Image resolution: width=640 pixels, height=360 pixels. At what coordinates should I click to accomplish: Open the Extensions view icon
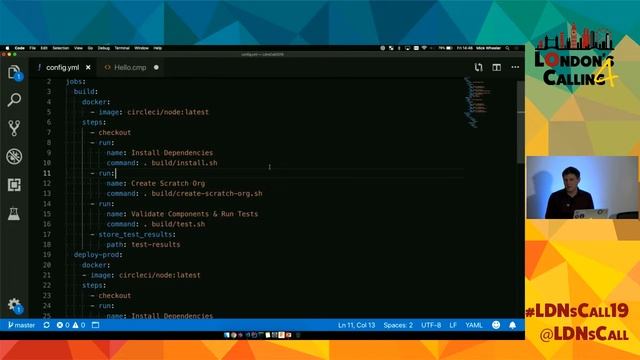pyautogui.click(x=14, y=185)
